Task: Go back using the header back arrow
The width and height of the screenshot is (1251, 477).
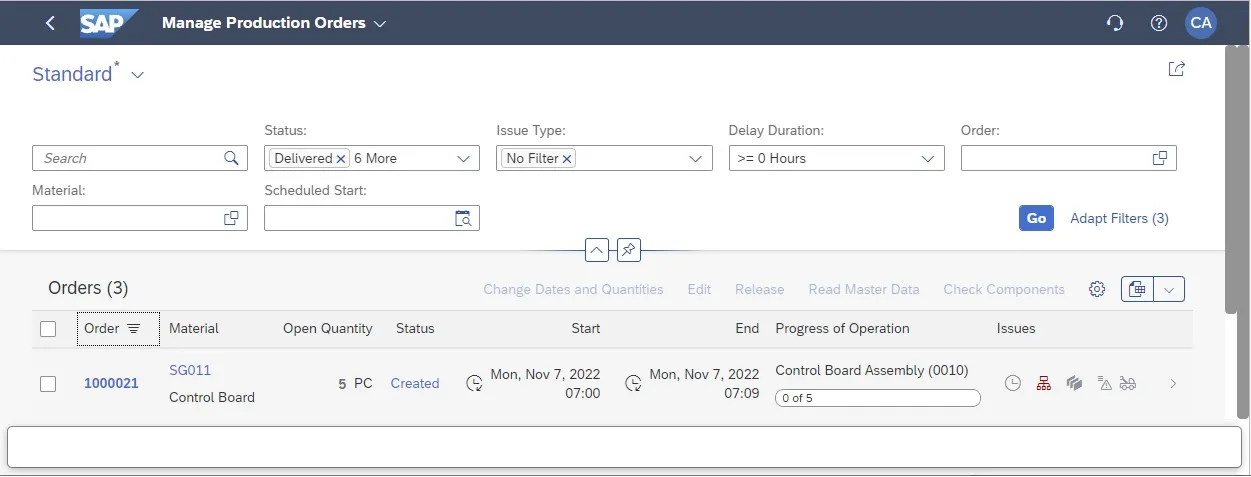Action: [51, 23]
